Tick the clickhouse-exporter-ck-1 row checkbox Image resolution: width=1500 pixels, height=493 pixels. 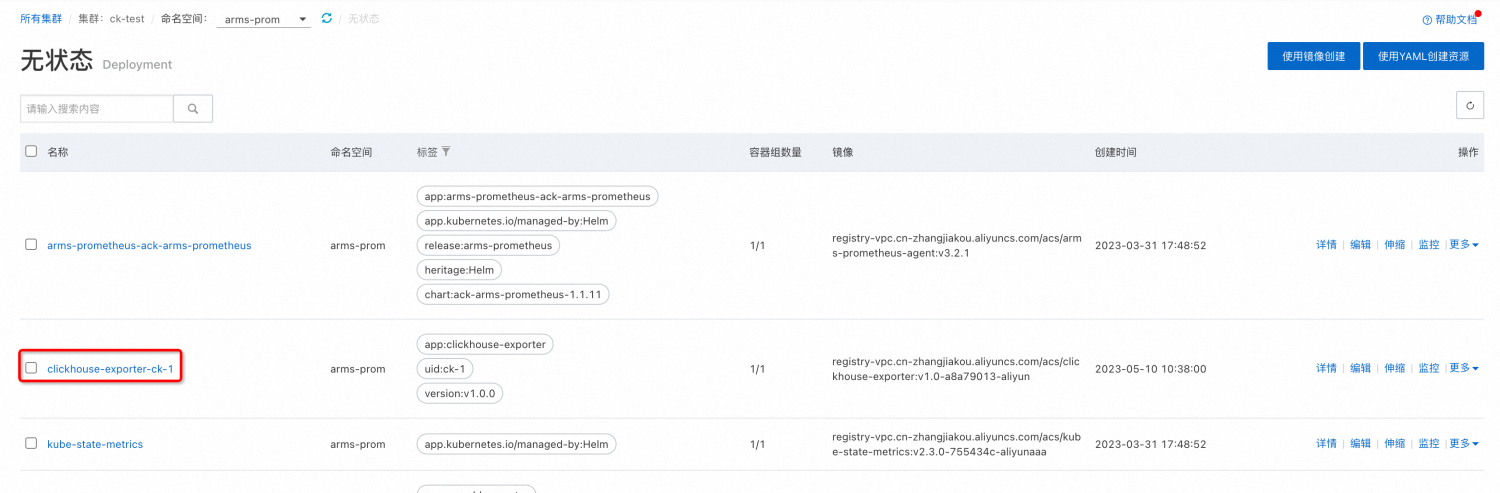pos(31,368)
